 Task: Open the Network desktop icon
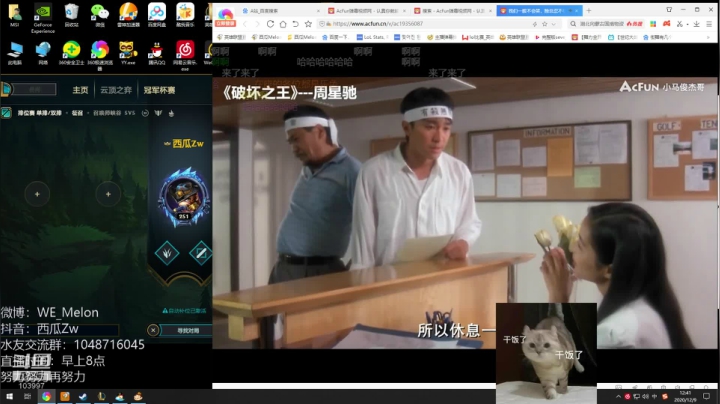click(43, 53)
